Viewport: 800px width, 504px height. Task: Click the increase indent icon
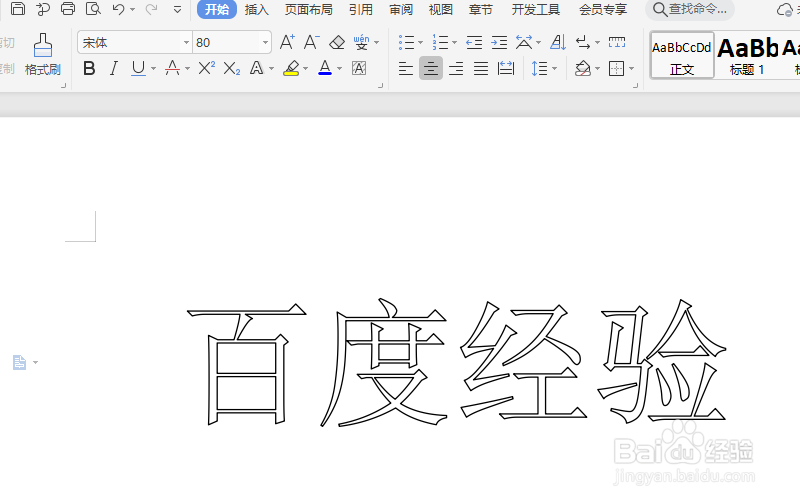click(x=499, y=42)
